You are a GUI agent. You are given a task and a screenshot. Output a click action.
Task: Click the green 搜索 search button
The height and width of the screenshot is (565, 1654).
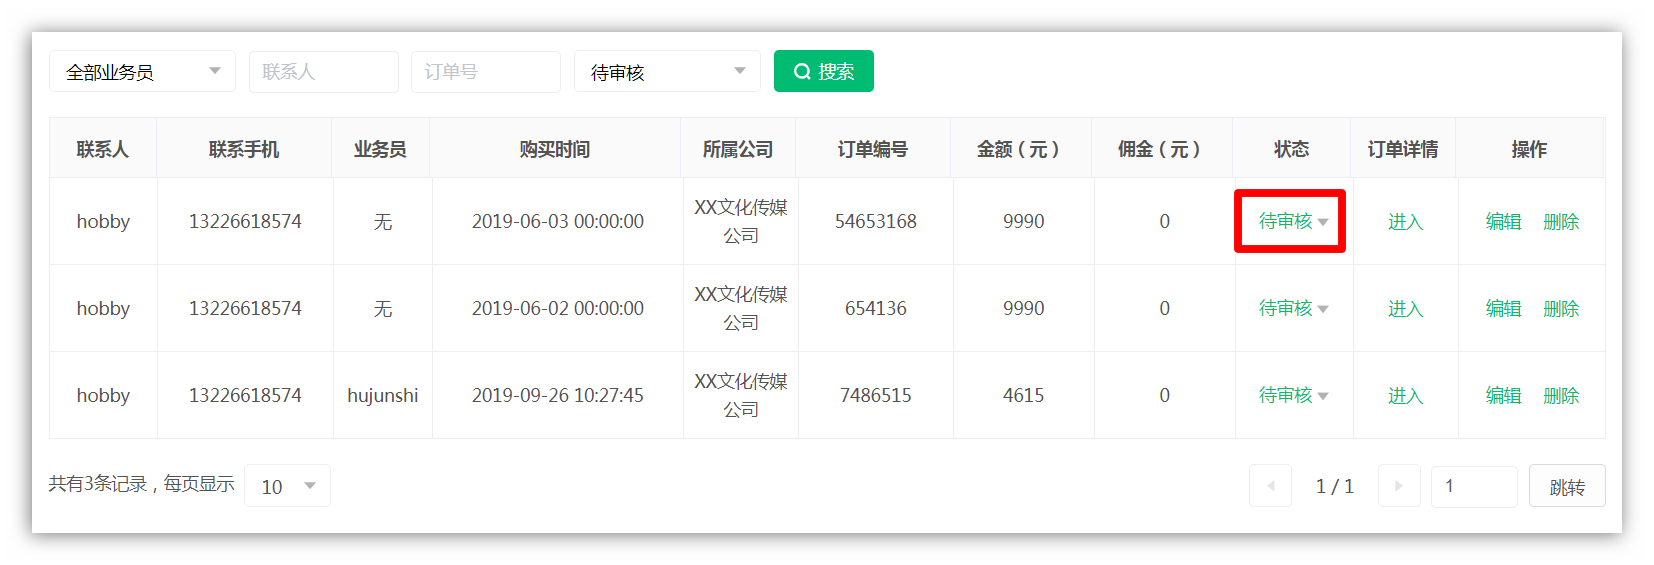[x=824, y=71]
